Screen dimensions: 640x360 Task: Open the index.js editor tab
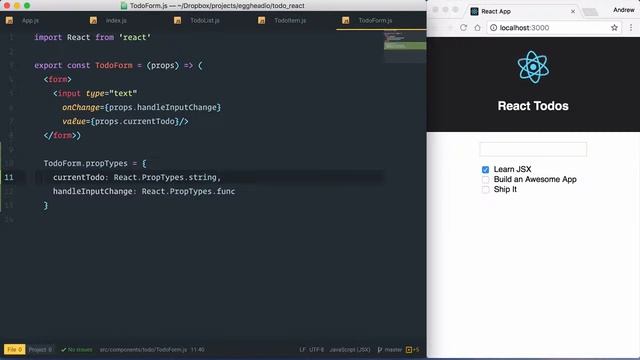116,20
